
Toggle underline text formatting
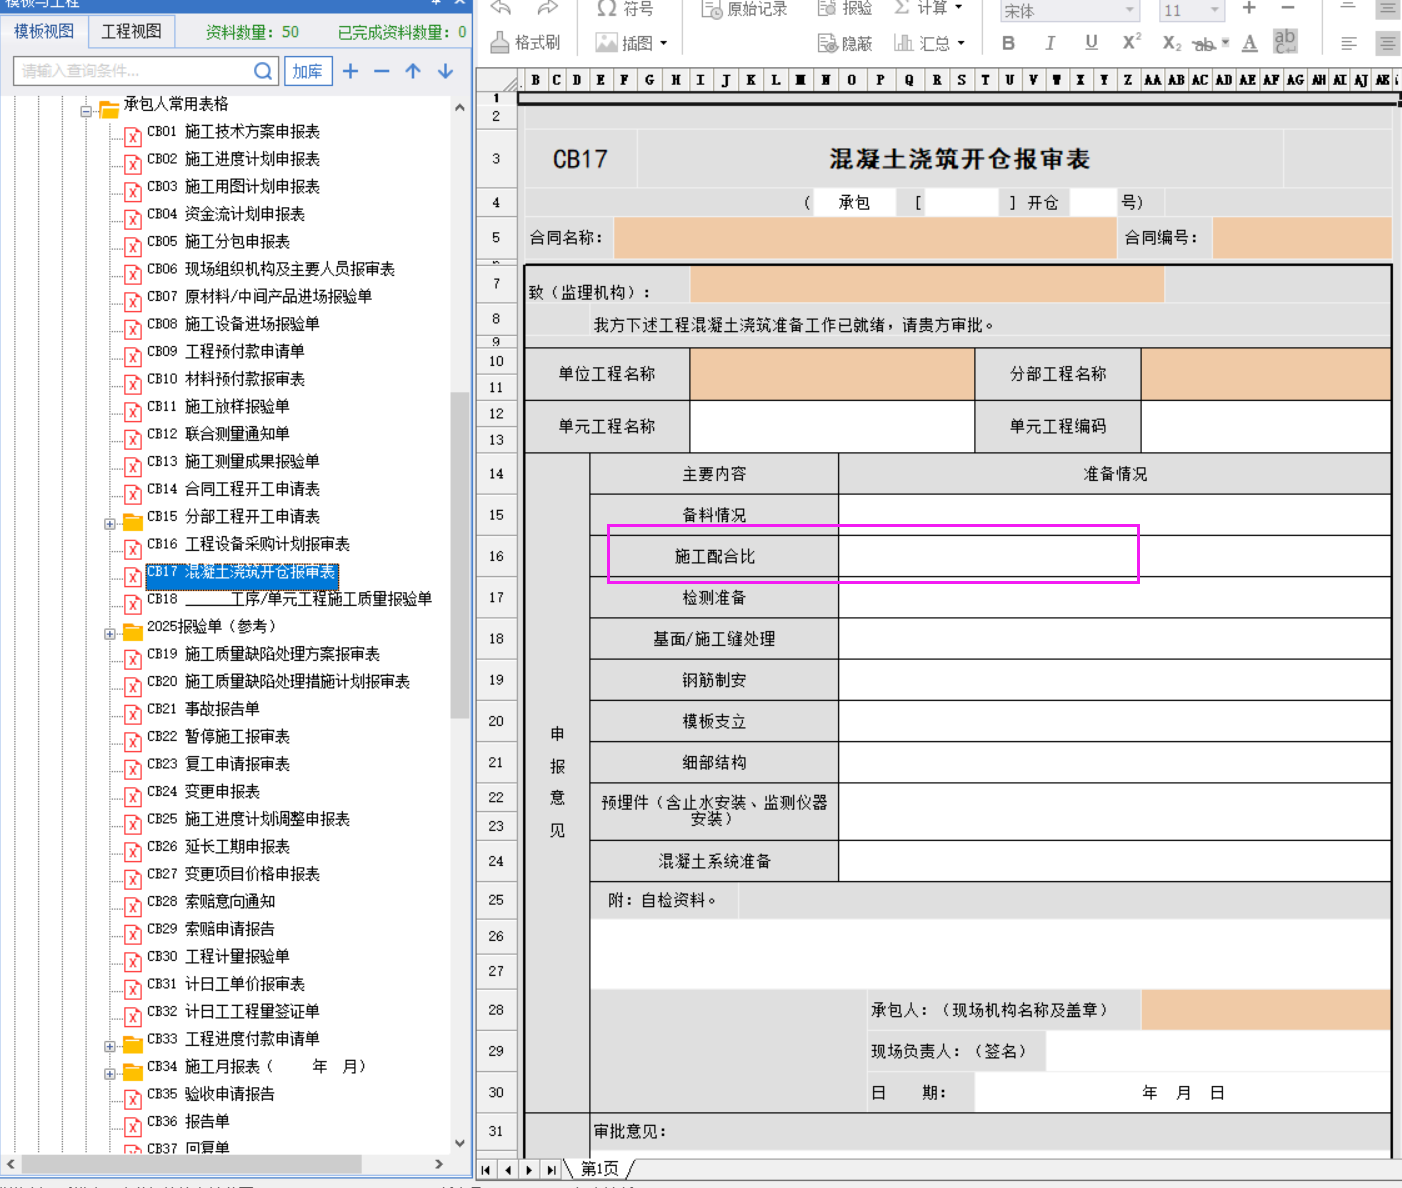click(1091, 43)
